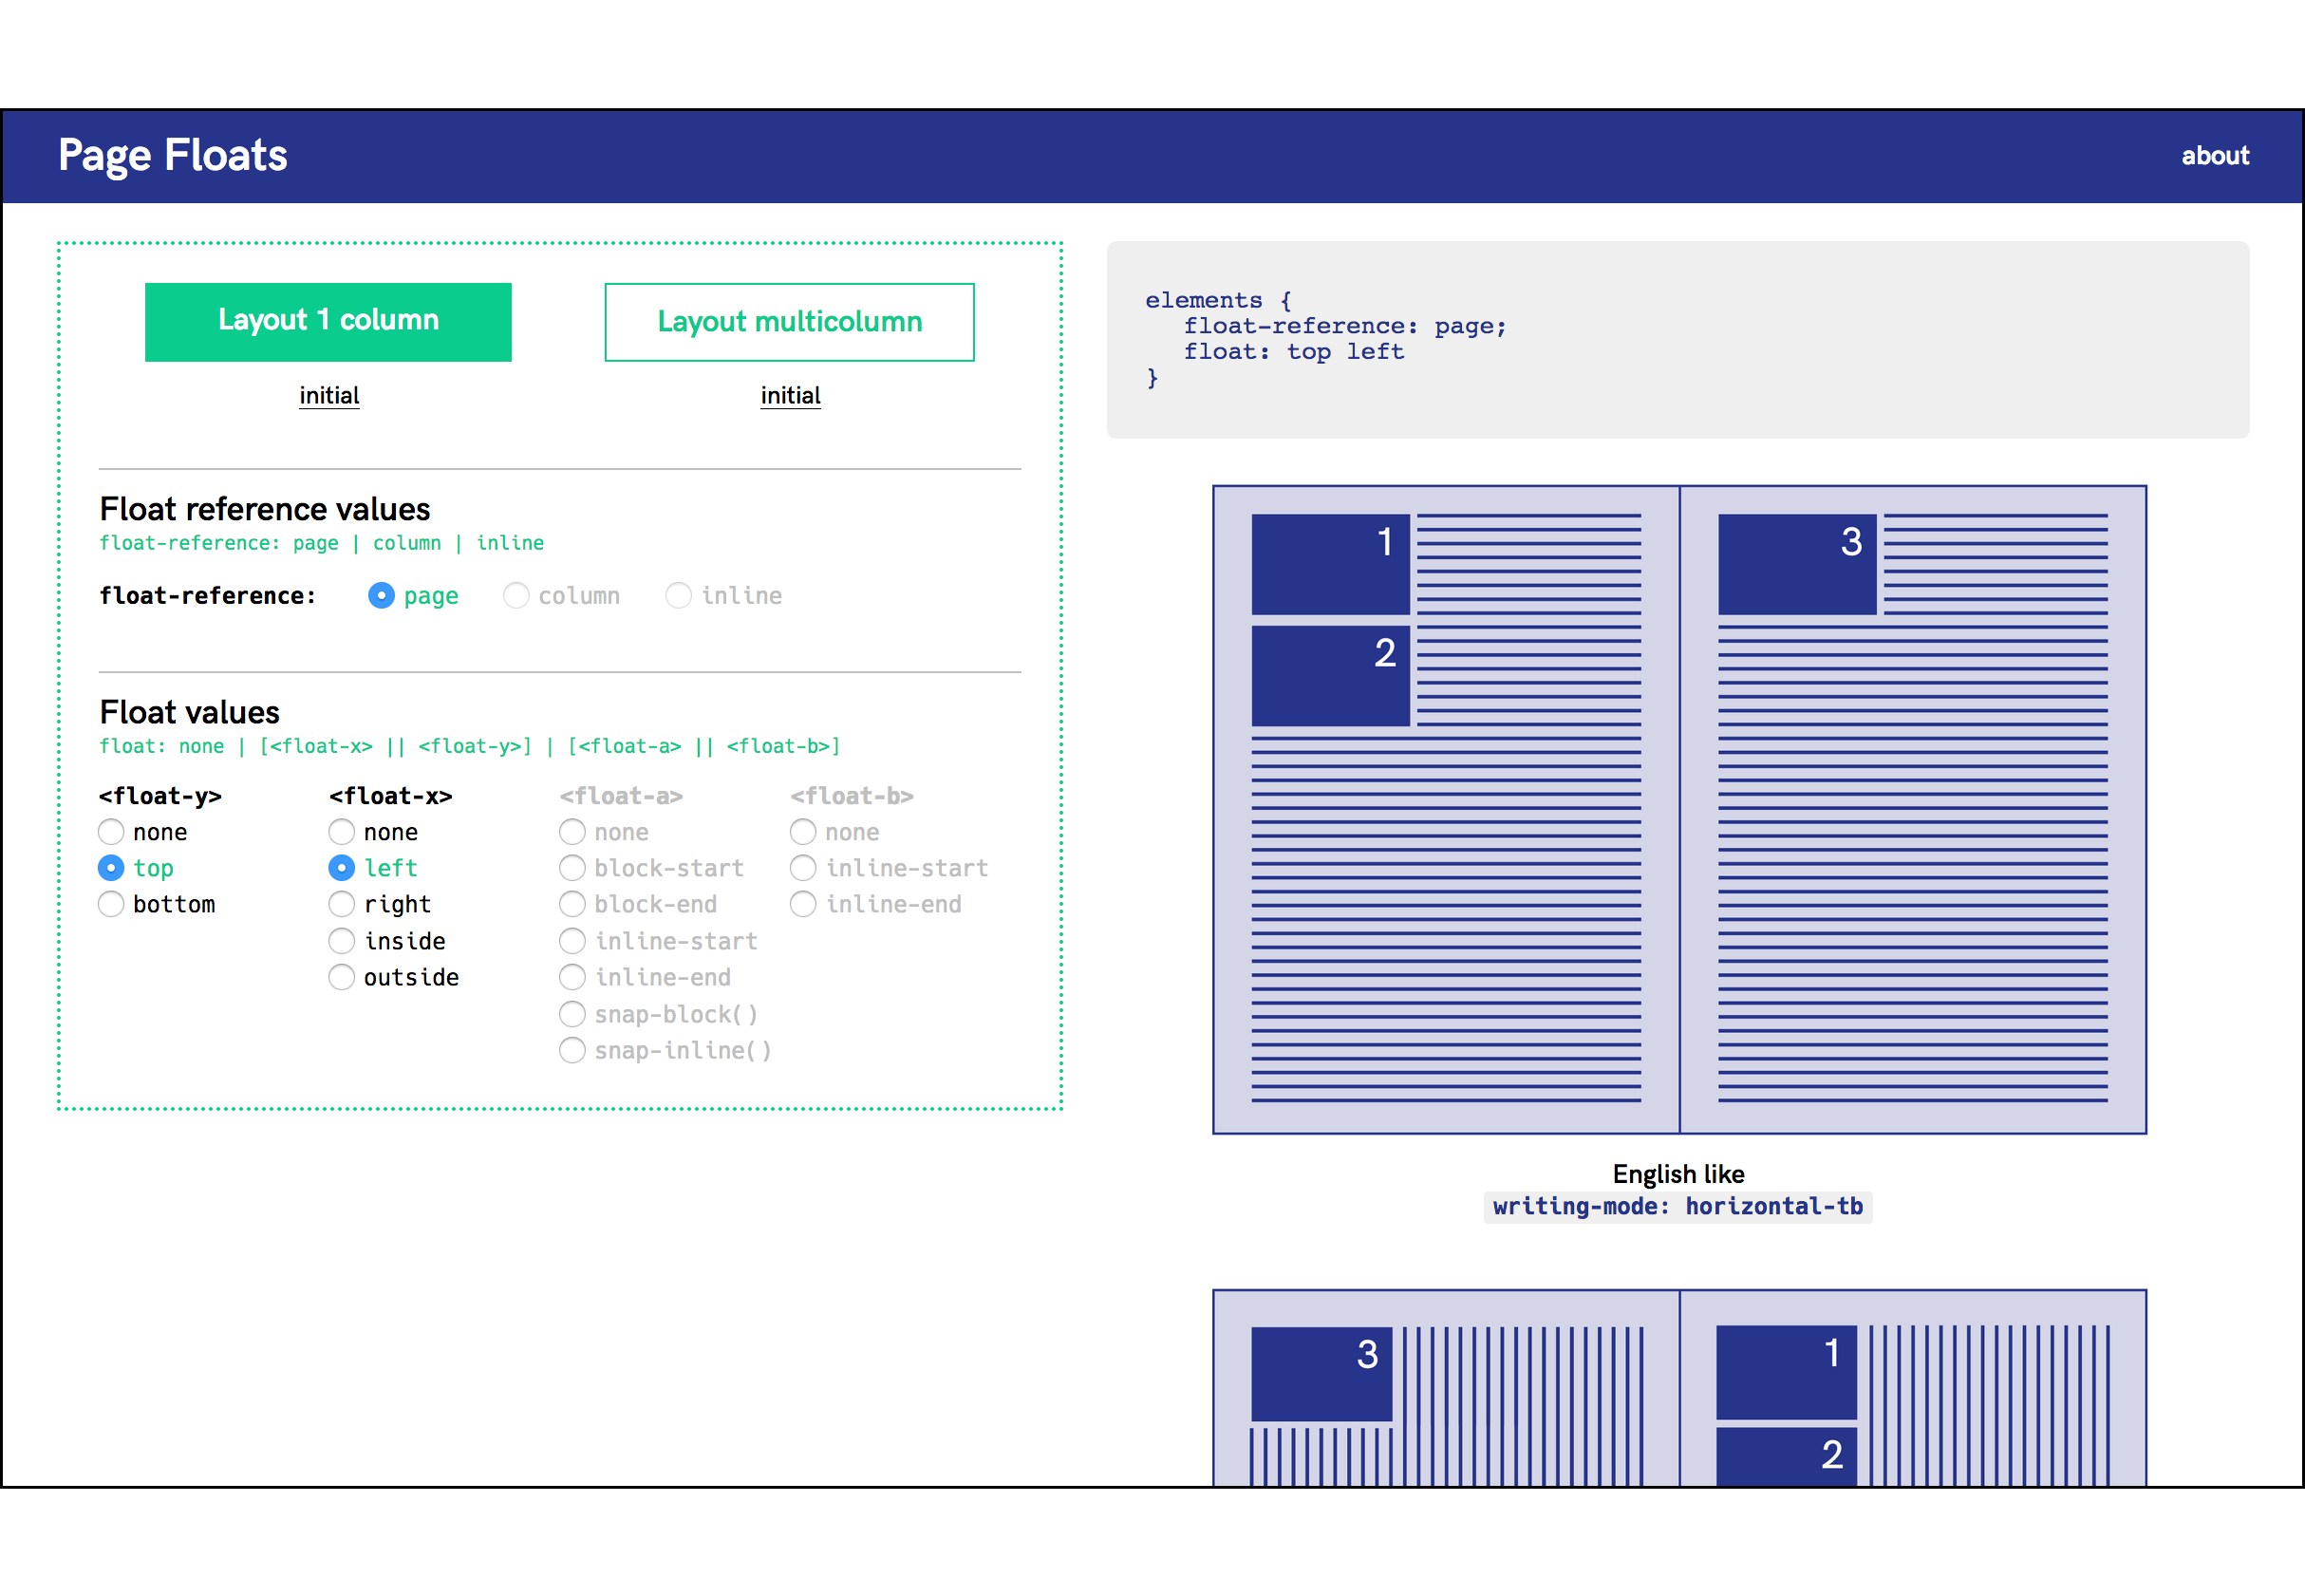This screenshot has height=1596, width=2305.
Task: Click float box 1 in English preview
Action: 1330,564
